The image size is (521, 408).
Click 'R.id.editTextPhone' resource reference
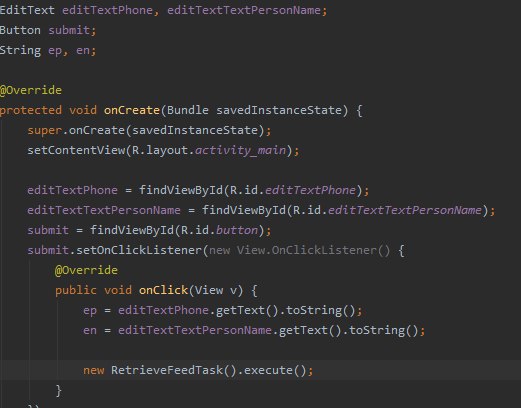(293, 190)
